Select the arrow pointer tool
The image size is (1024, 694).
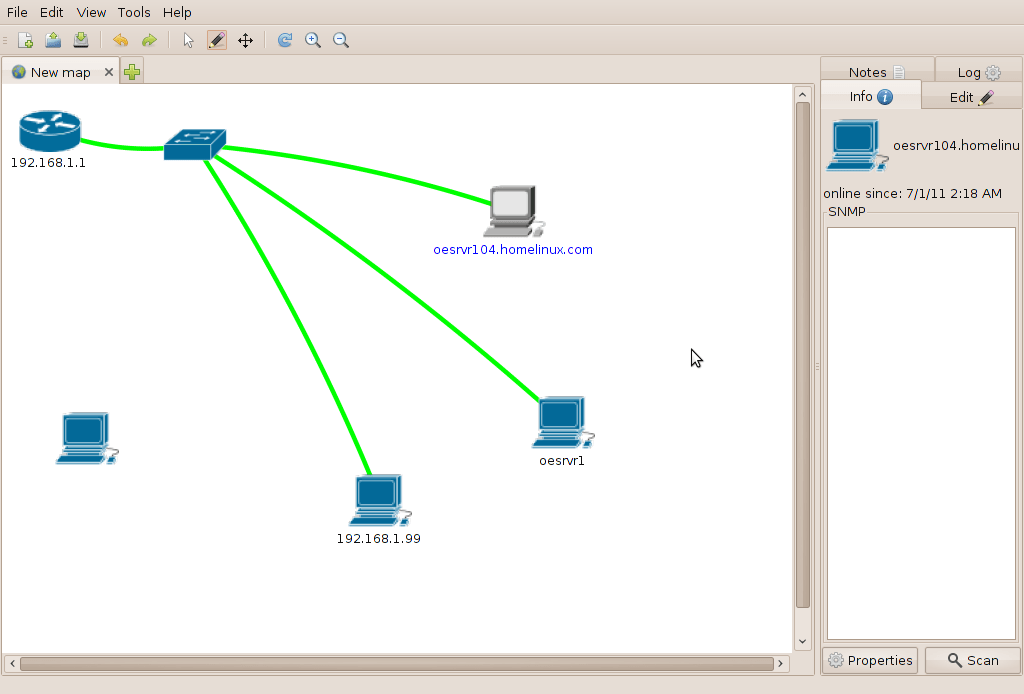[186, 40]
